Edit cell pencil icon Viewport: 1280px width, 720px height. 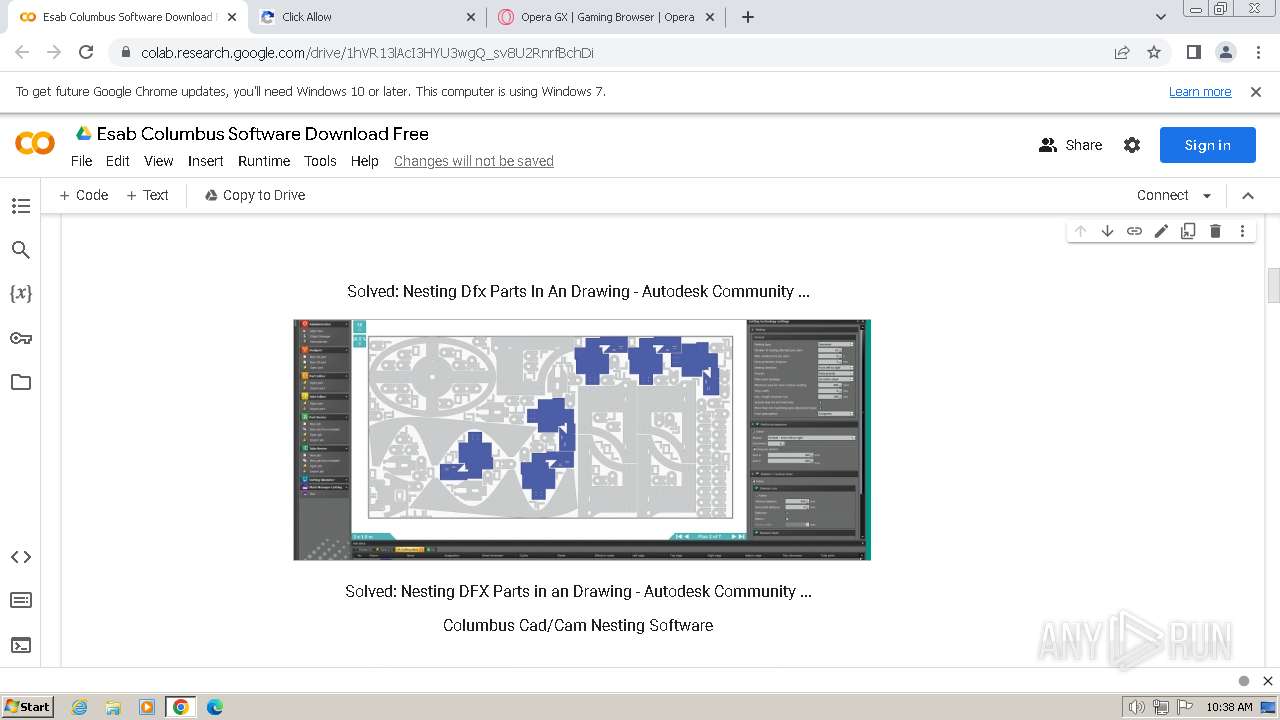[1161, 231]
